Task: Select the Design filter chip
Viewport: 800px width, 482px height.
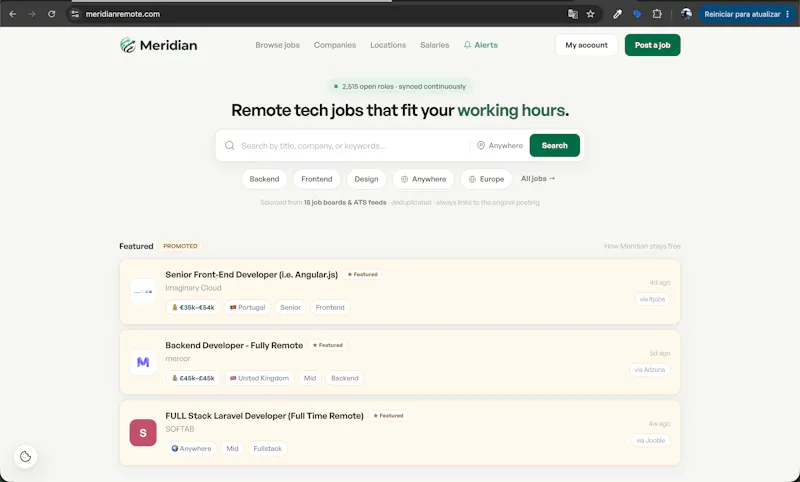Action: coord(366,179)
